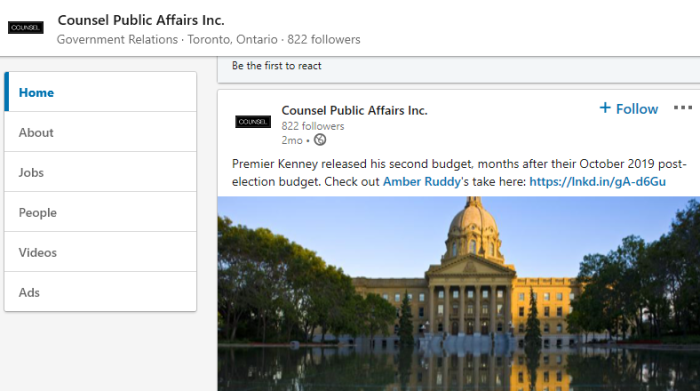
Task: Click the Counsel logo in page header
Action: click(26, 28)
